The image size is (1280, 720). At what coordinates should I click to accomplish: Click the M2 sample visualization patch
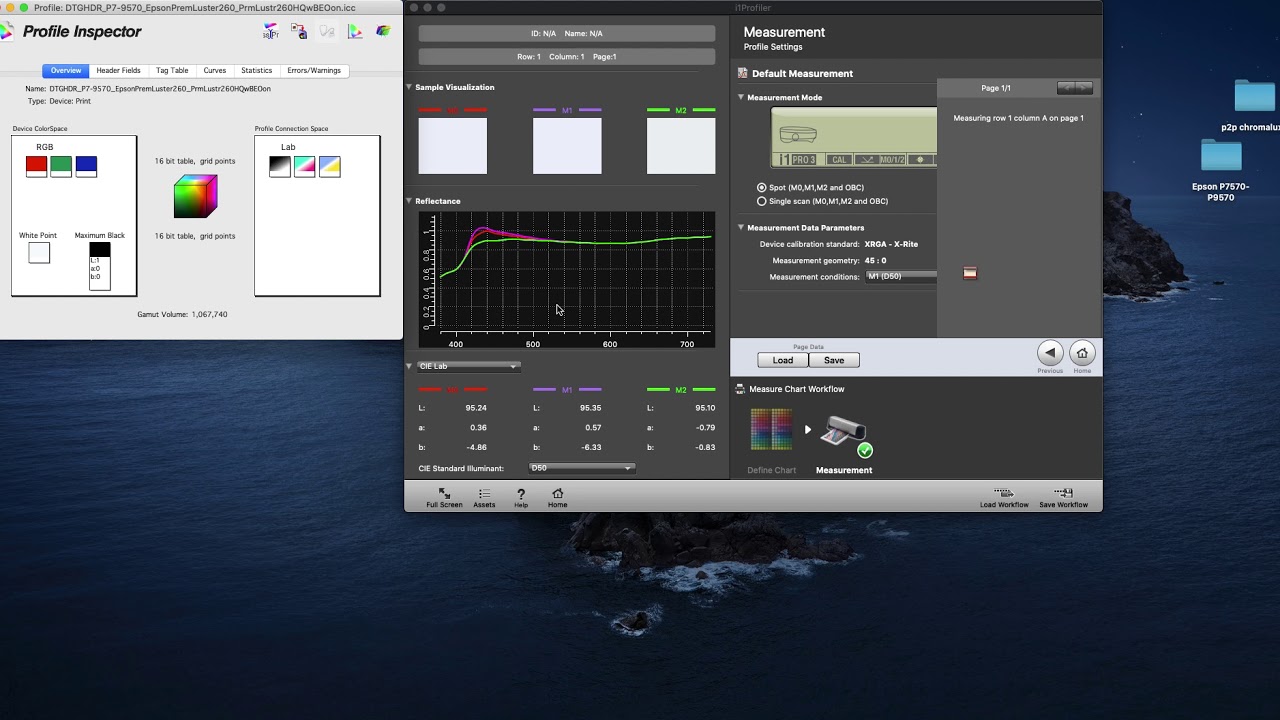point(681,146)
